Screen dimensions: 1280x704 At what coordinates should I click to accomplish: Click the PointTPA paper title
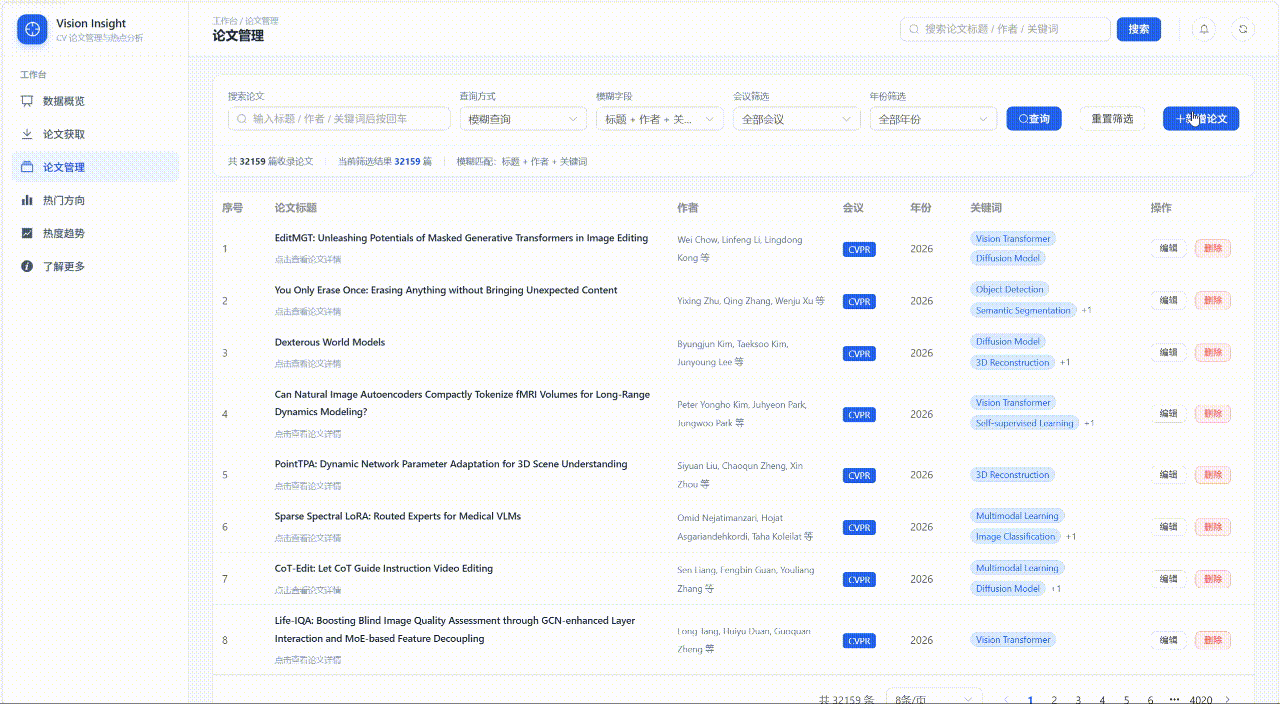point(451,464)
